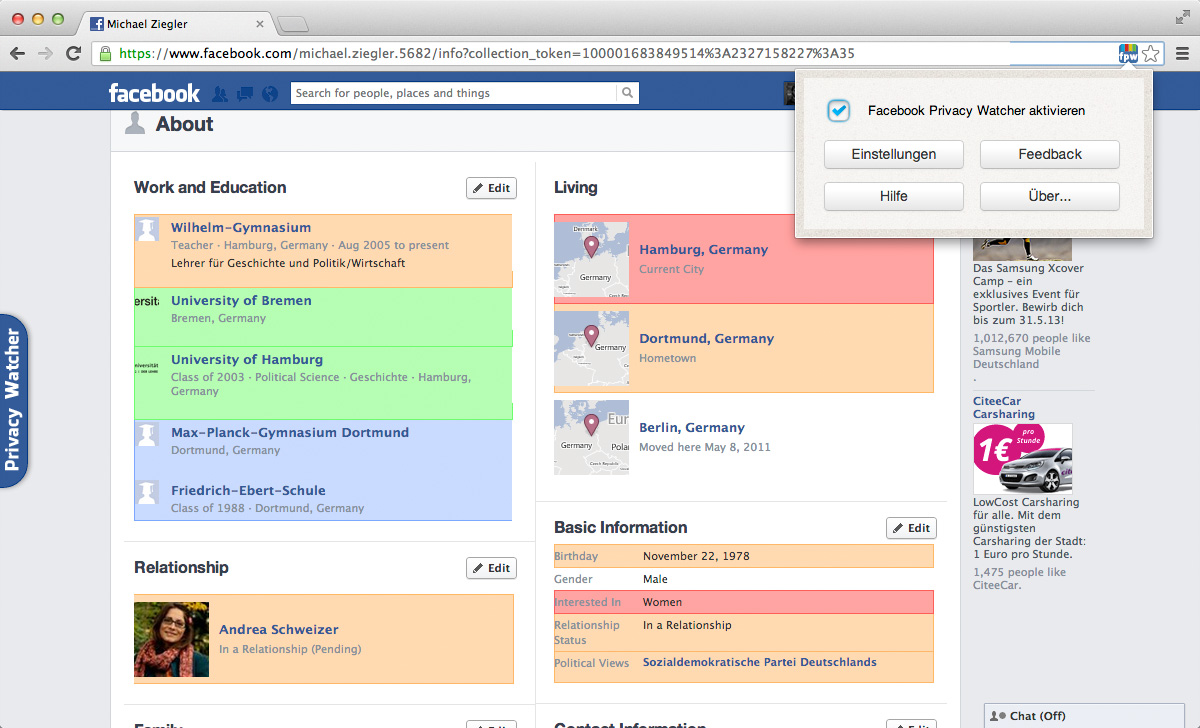The image size is (1200, 728).
Task: Open Facebook friend requests icon
Action: [x=220, y=94]
